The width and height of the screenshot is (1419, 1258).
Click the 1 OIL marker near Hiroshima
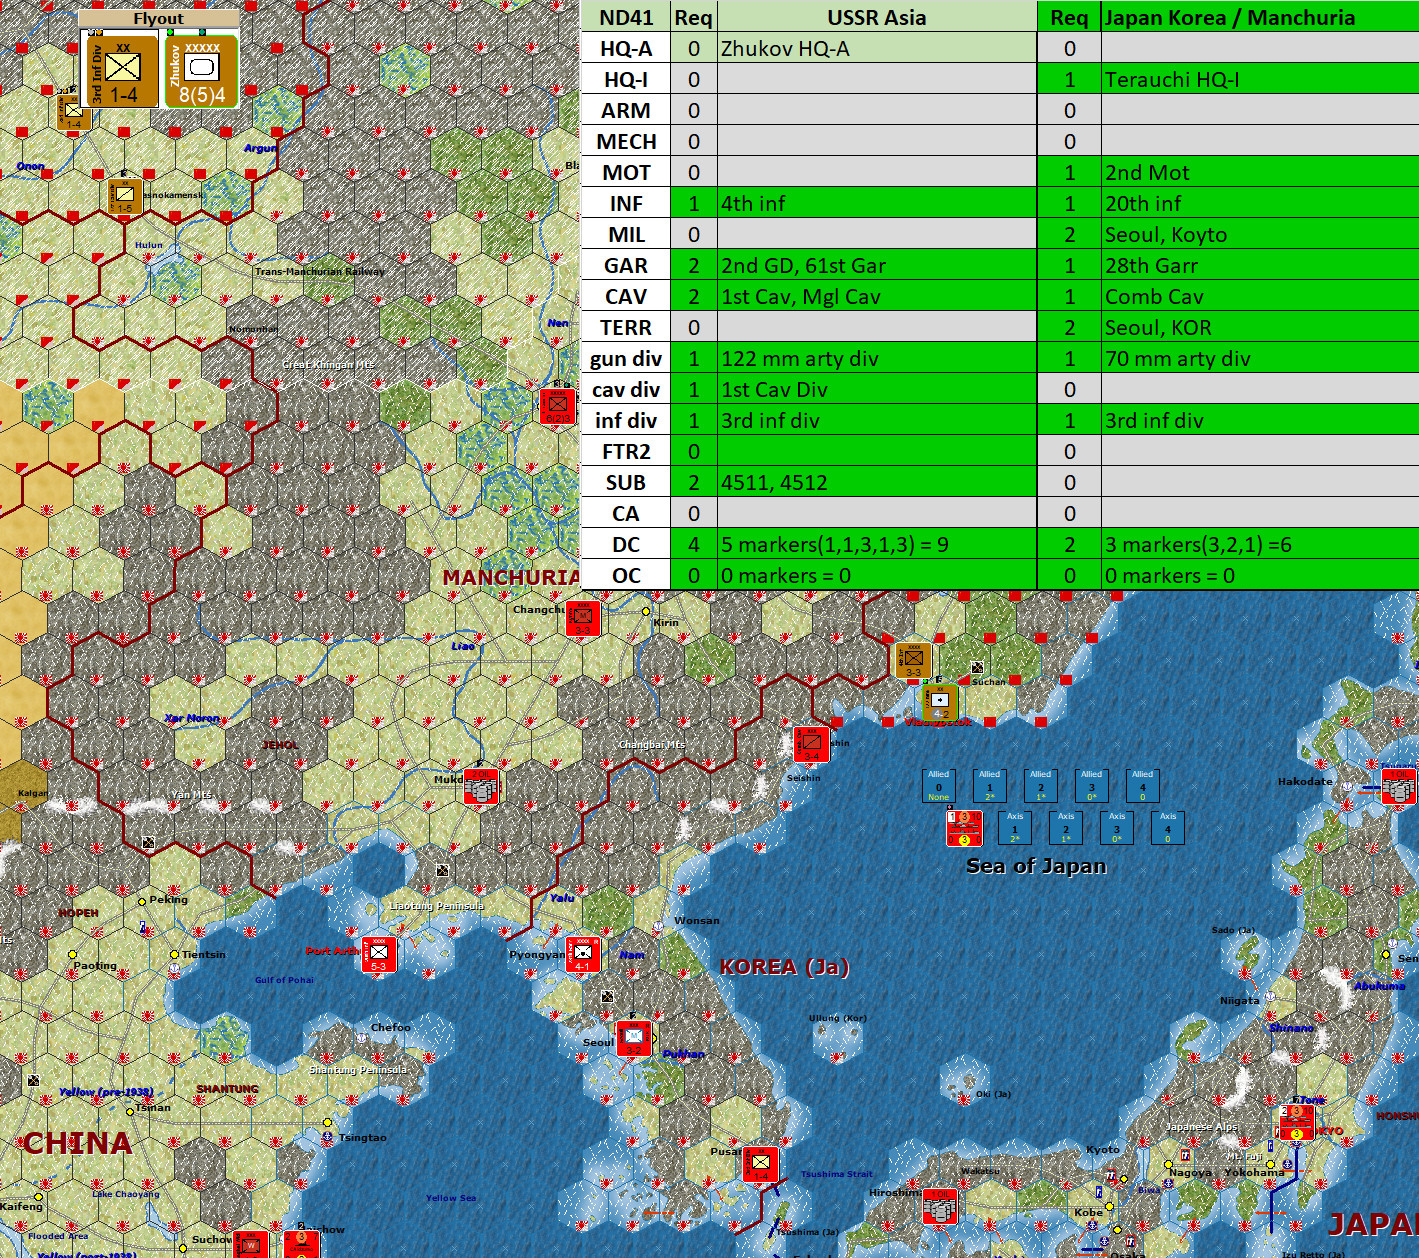(x=940, y=1207)
